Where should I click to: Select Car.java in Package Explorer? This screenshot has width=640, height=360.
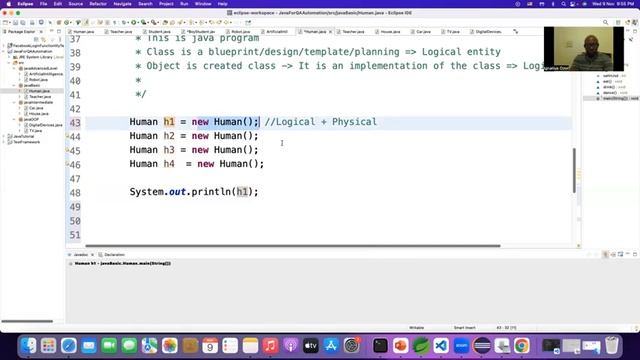pyautogui.click(x=36, y=108)
